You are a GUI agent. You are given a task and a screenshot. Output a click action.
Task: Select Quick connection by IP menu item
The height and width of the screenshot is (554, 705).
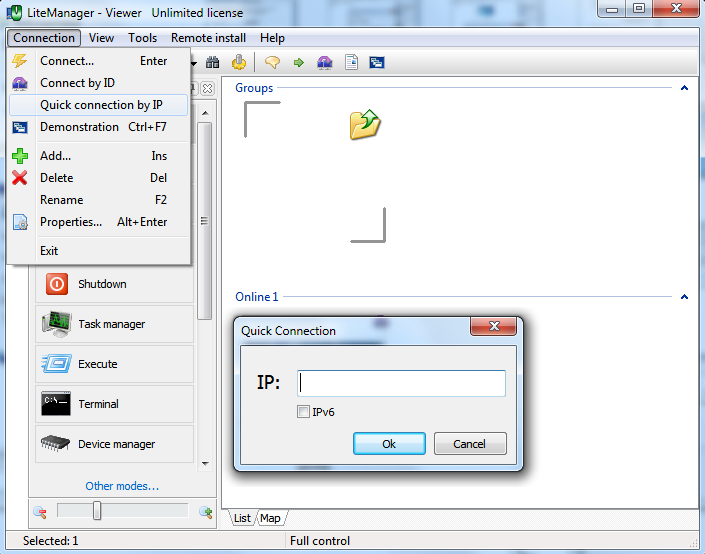[98, 105]
